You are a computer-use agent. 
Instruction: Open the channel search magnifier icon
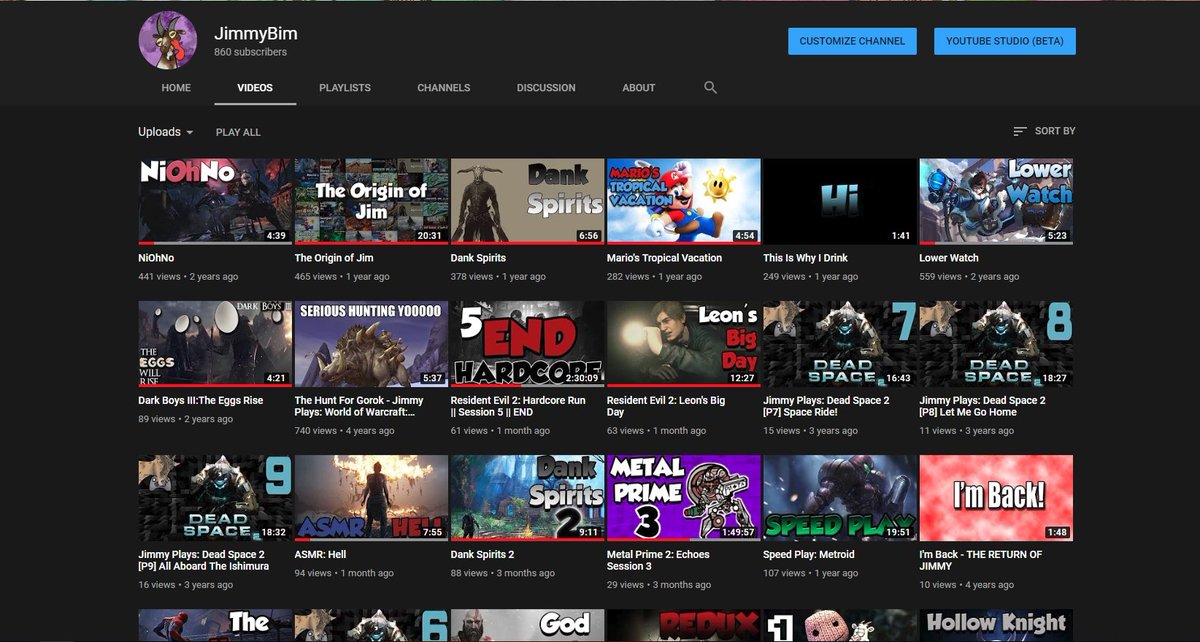[710, 88]
